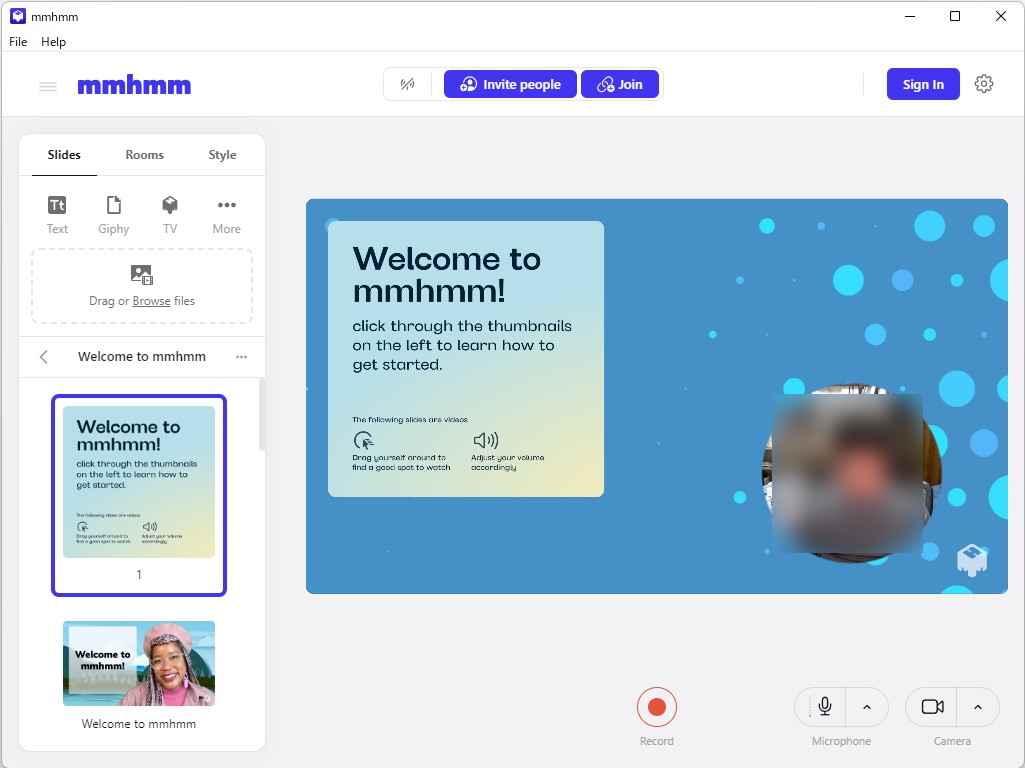Open settings gear icon
Image resolution: width=1025 pixels, height=768 pixels.
pos(984,84)
